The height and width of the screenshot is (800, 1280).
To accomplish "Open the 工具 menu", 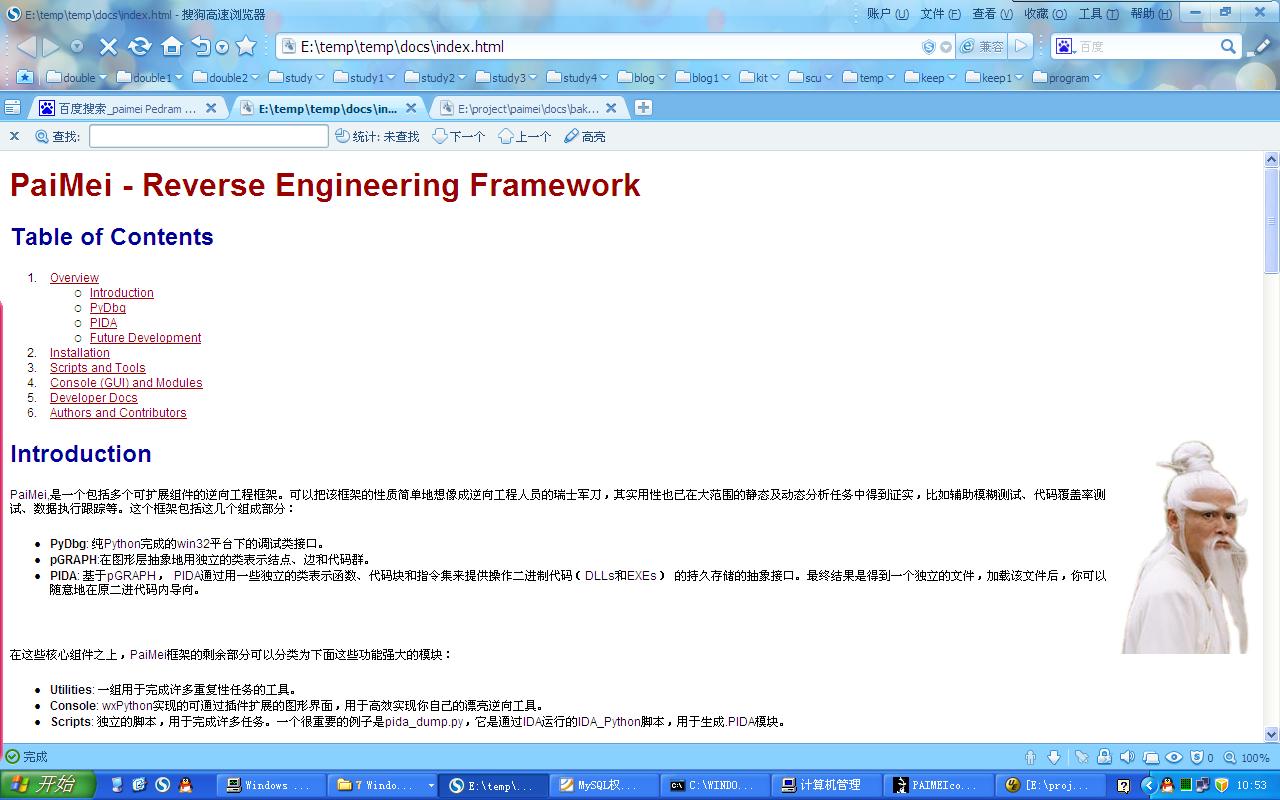I will [1098, 14].
